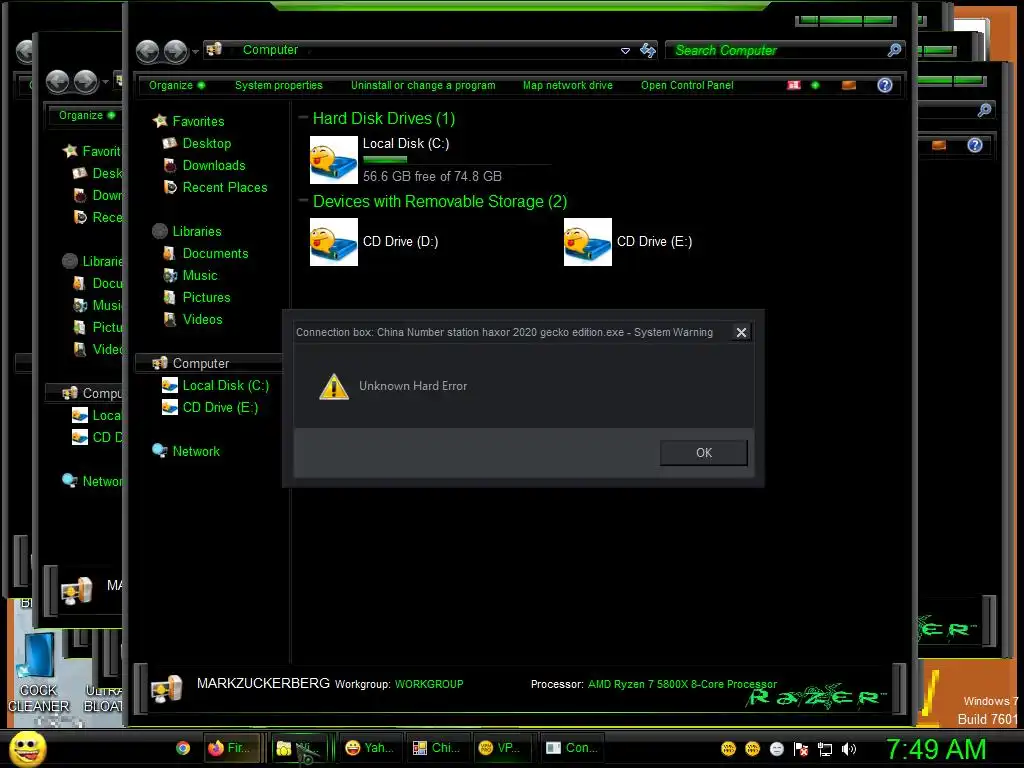Toggle the preview pane in the background window
The height and width of the screenshot is (768, 1024).
pyautogui.click(x=939, y=145)
